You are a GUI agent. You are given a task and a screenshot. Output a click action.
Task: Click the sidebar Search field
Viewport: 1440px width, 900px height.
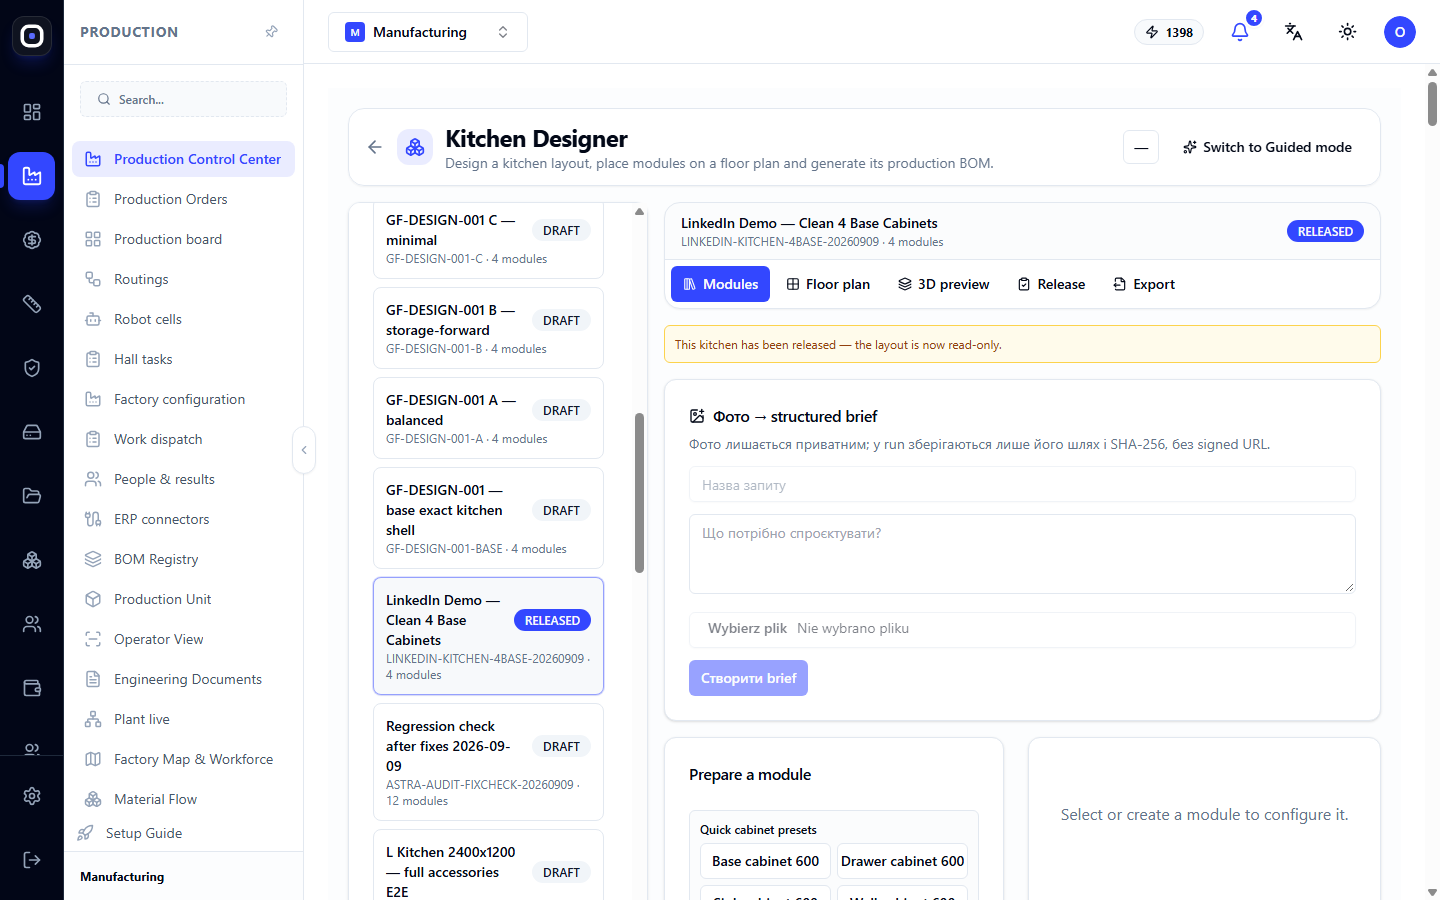click(x=183, y=99)
